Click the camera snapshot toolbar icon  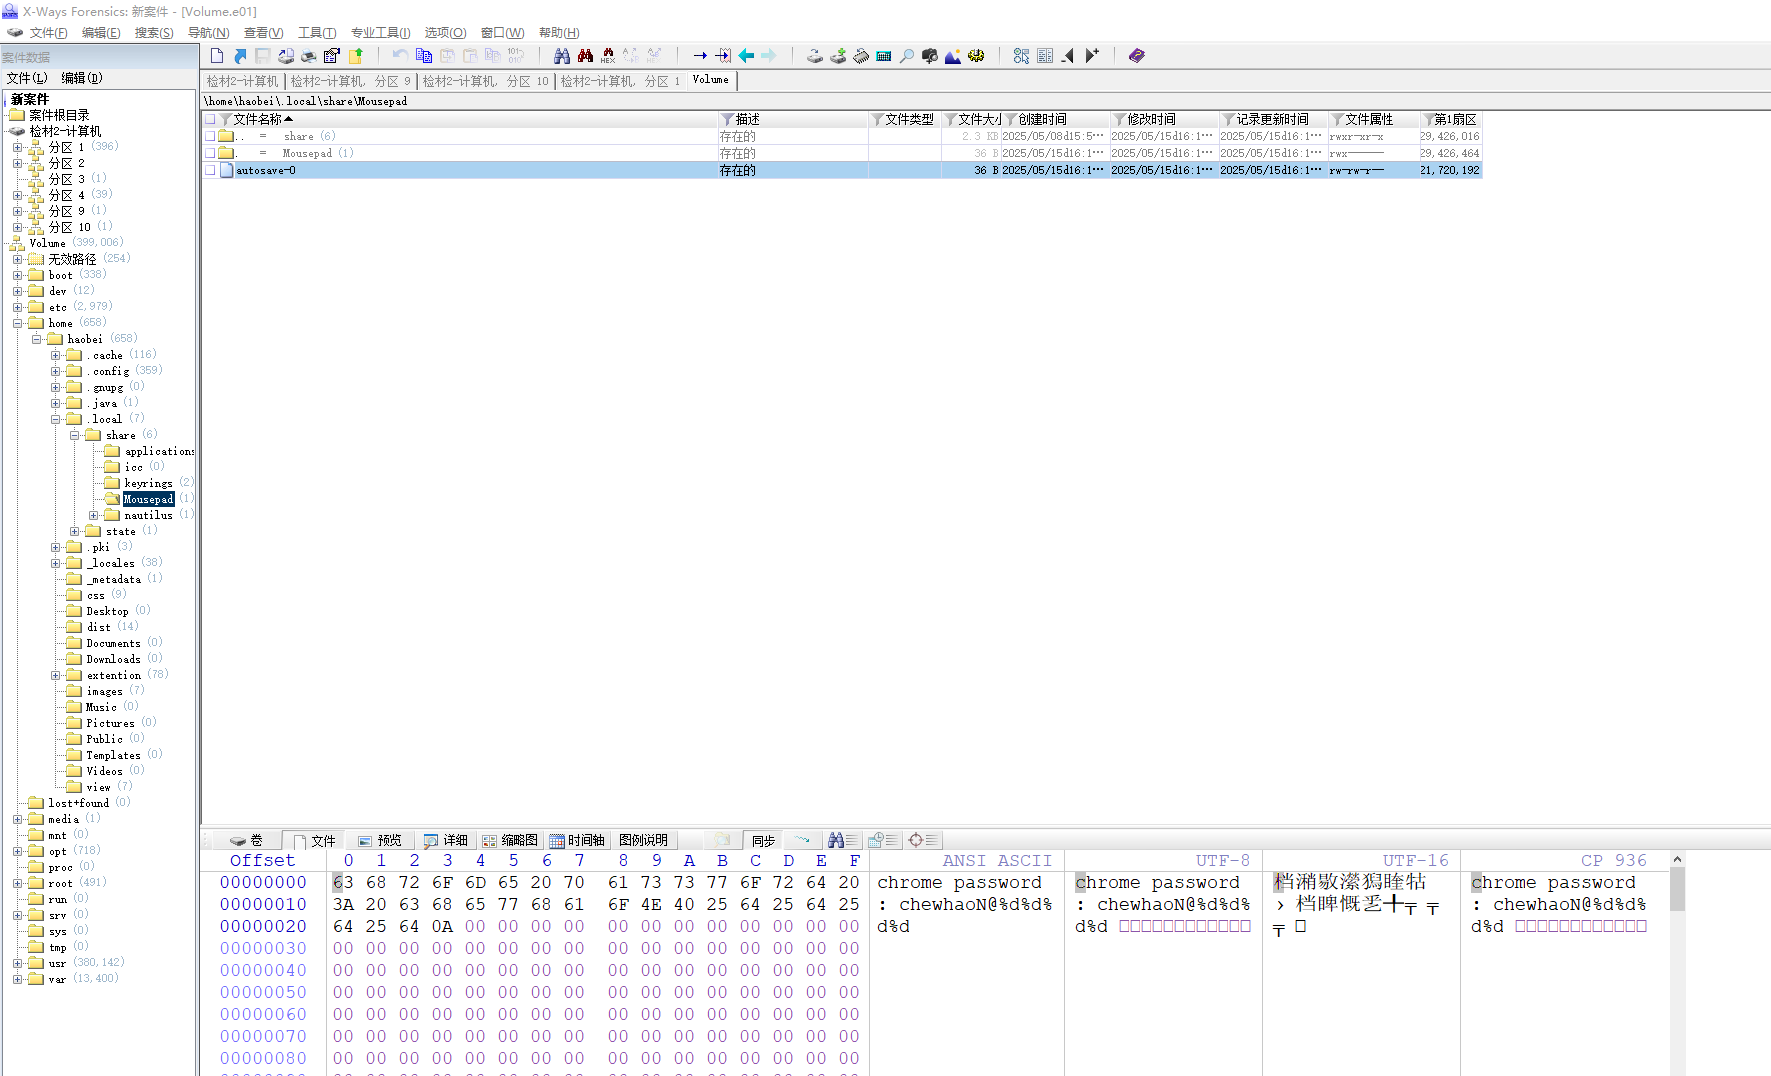click(x=929, y=56)
